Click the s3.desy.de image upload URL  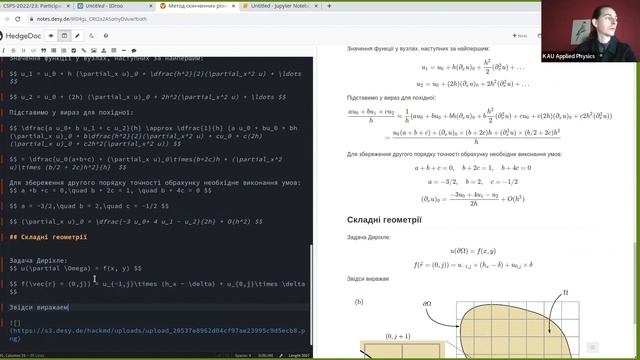[157, 334]
